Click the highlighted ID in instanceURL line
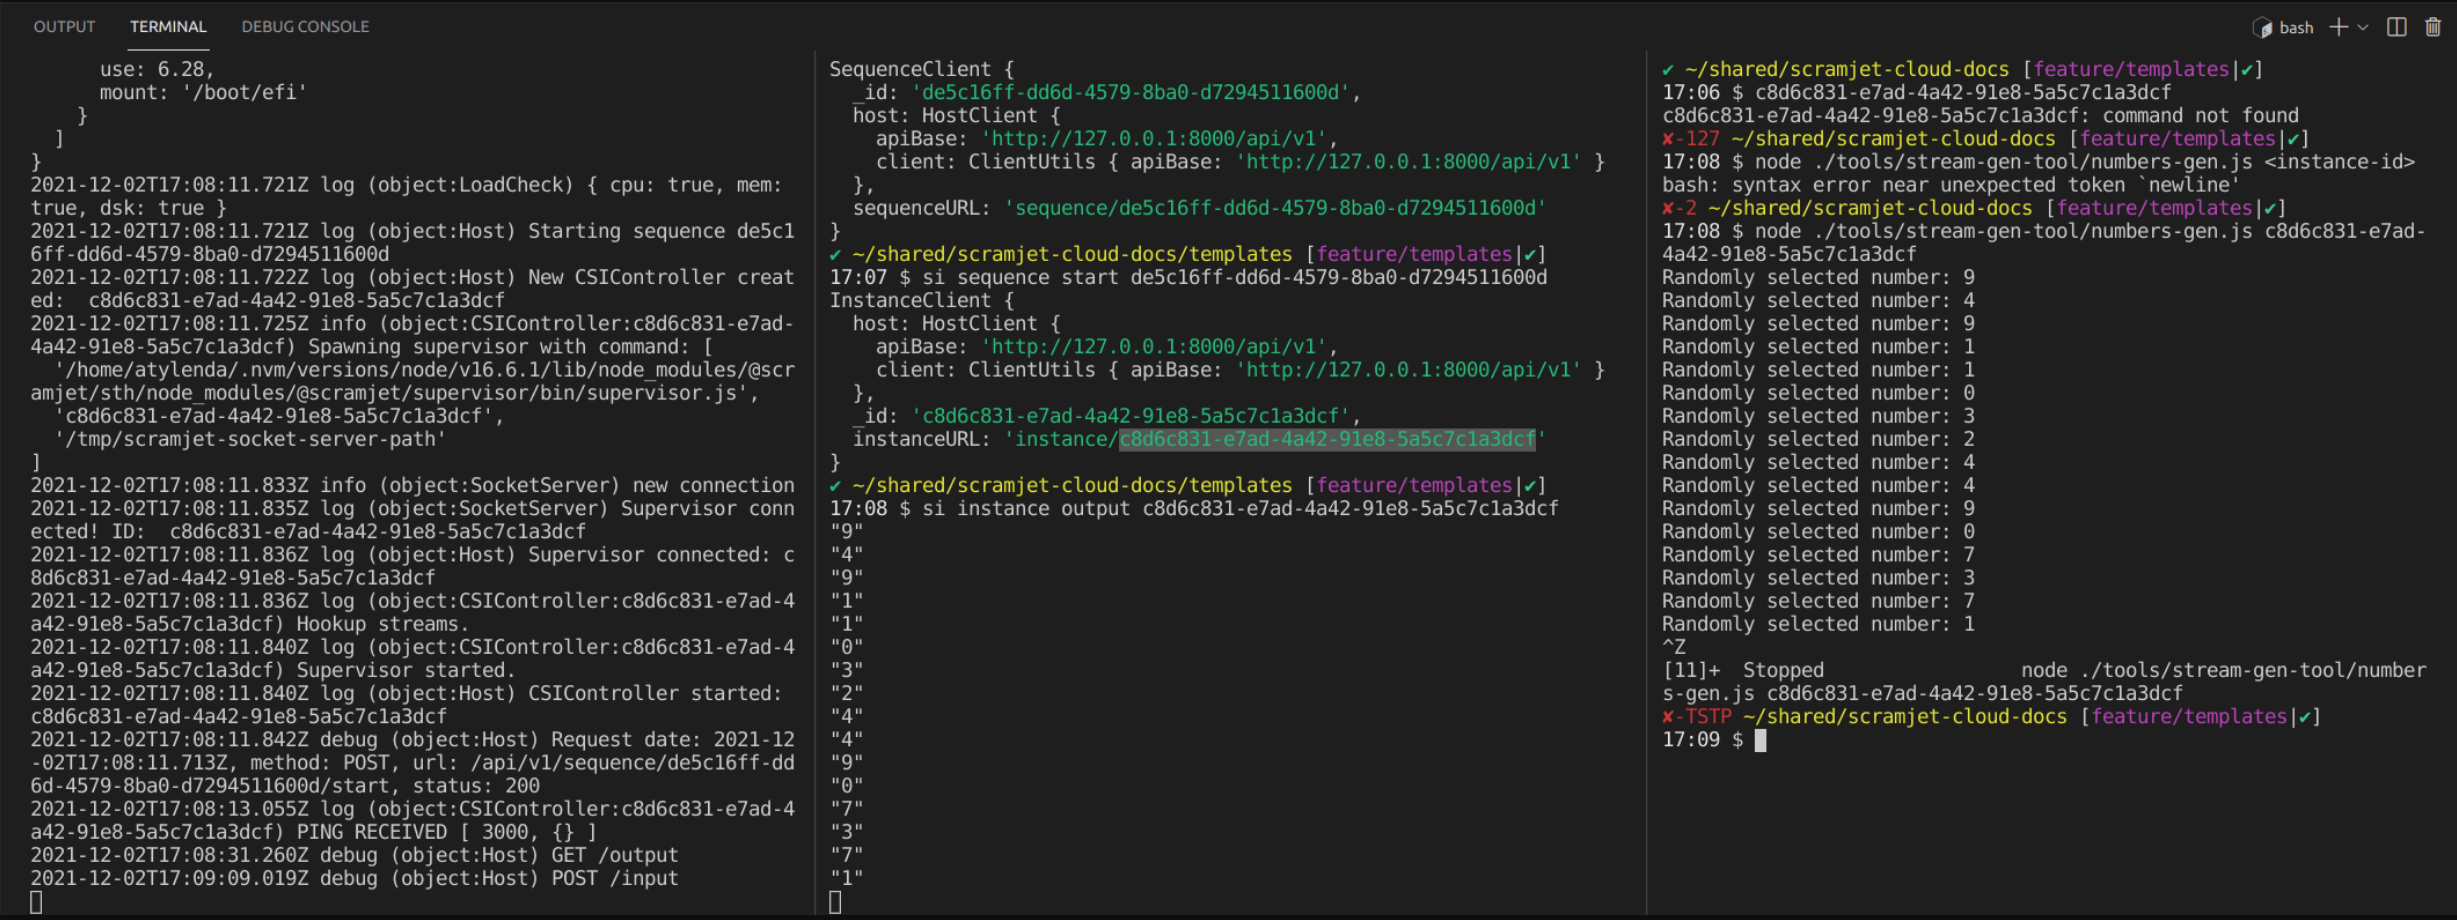The image size is (2457, 920). coord(1326,439)
